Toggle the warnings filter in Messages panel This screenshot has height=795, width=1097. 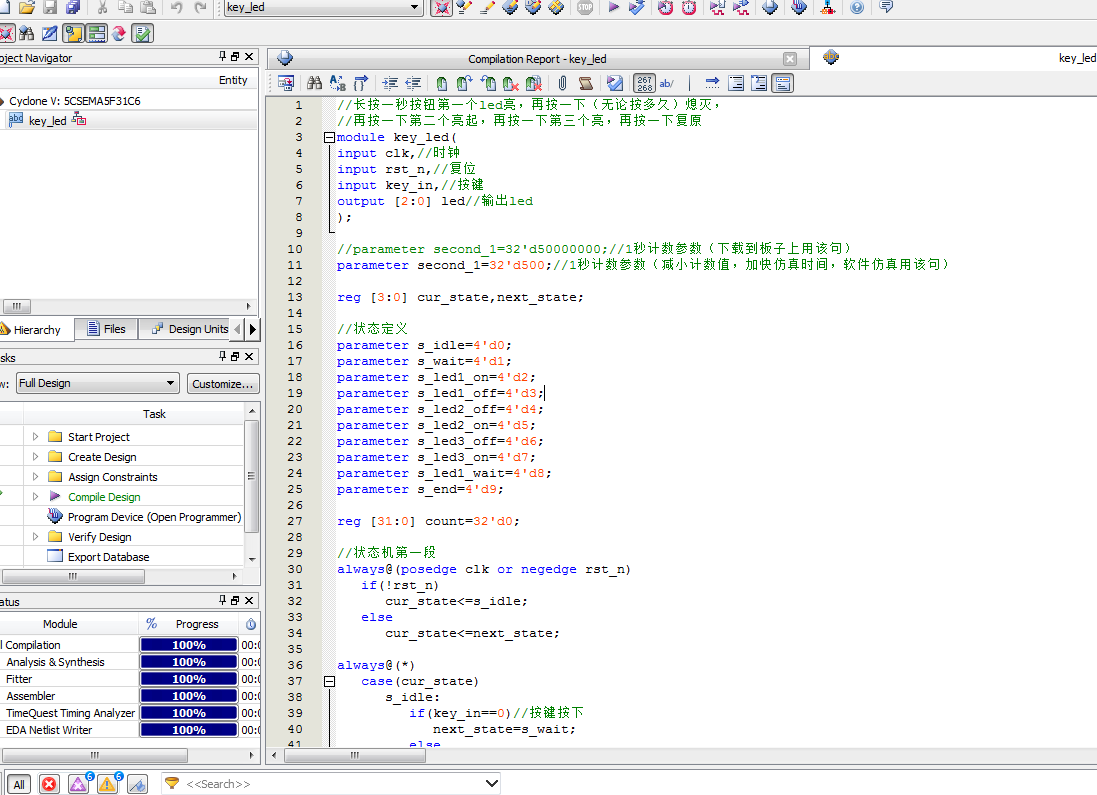point(107,784)
